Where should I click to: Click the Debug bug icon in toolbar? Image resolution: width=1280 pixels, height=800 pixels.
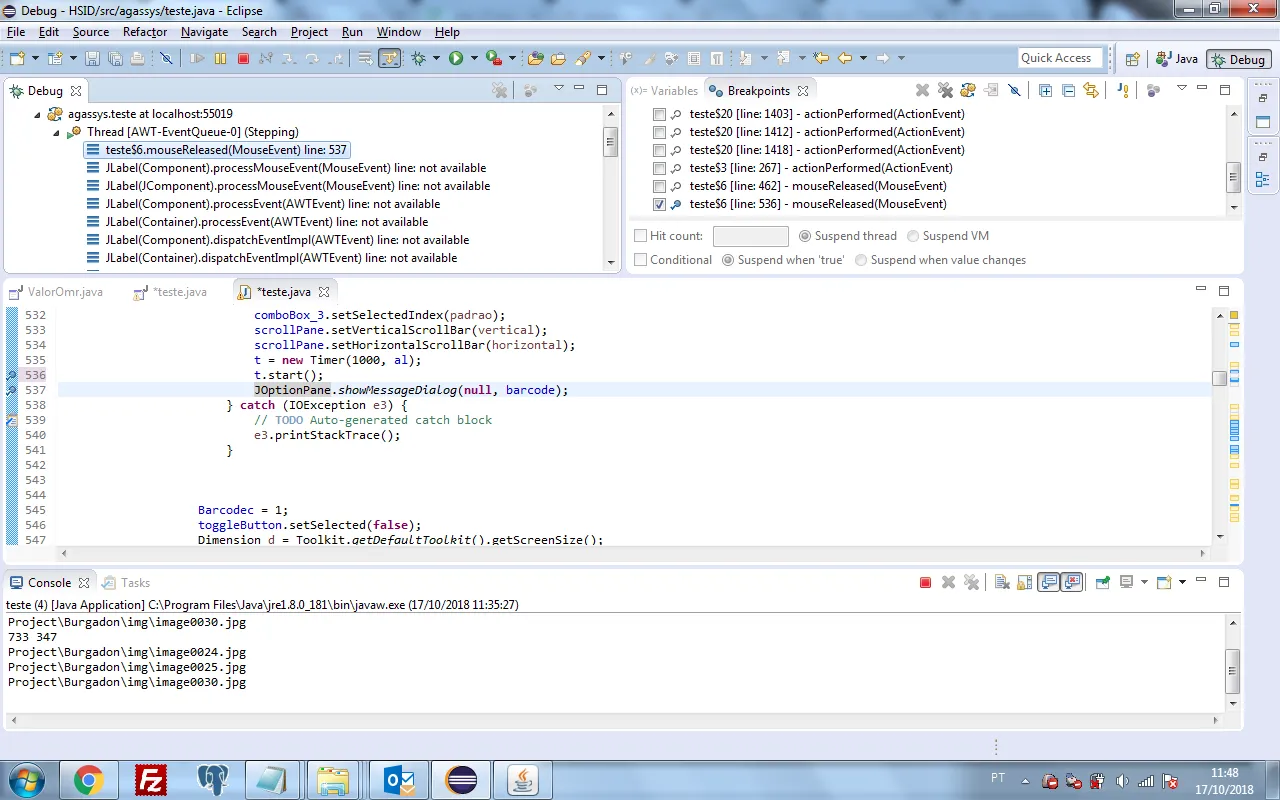pos(418,59)
